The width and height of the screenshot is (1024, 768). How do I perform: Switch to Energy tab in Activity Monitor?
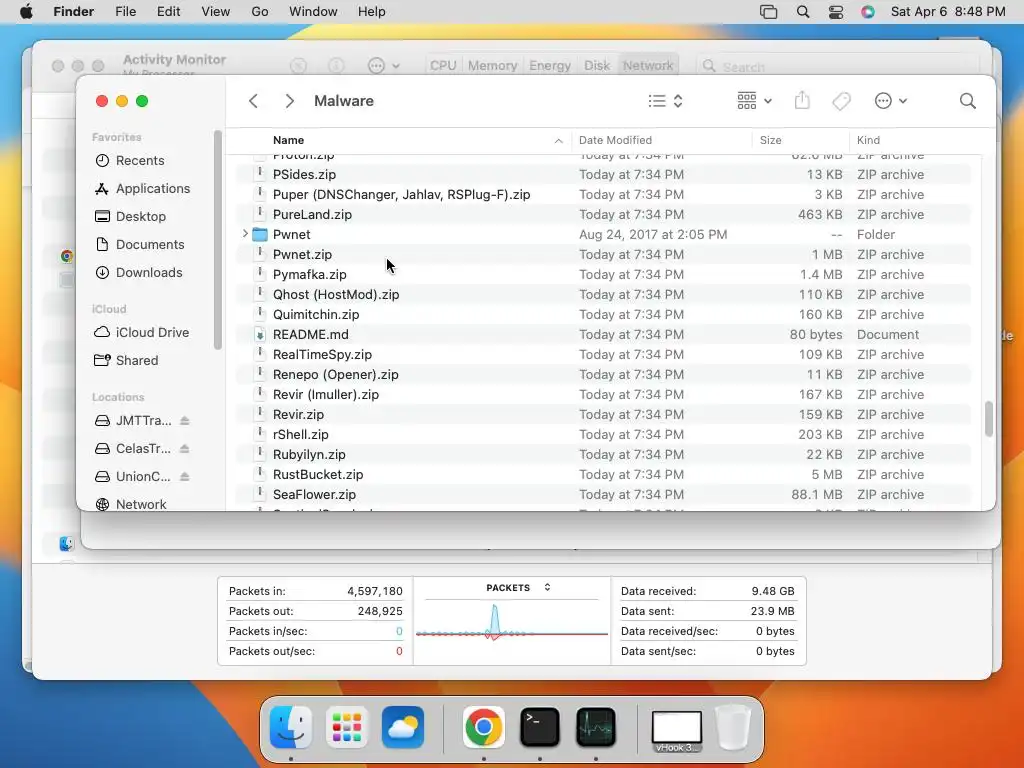point(550,65)
